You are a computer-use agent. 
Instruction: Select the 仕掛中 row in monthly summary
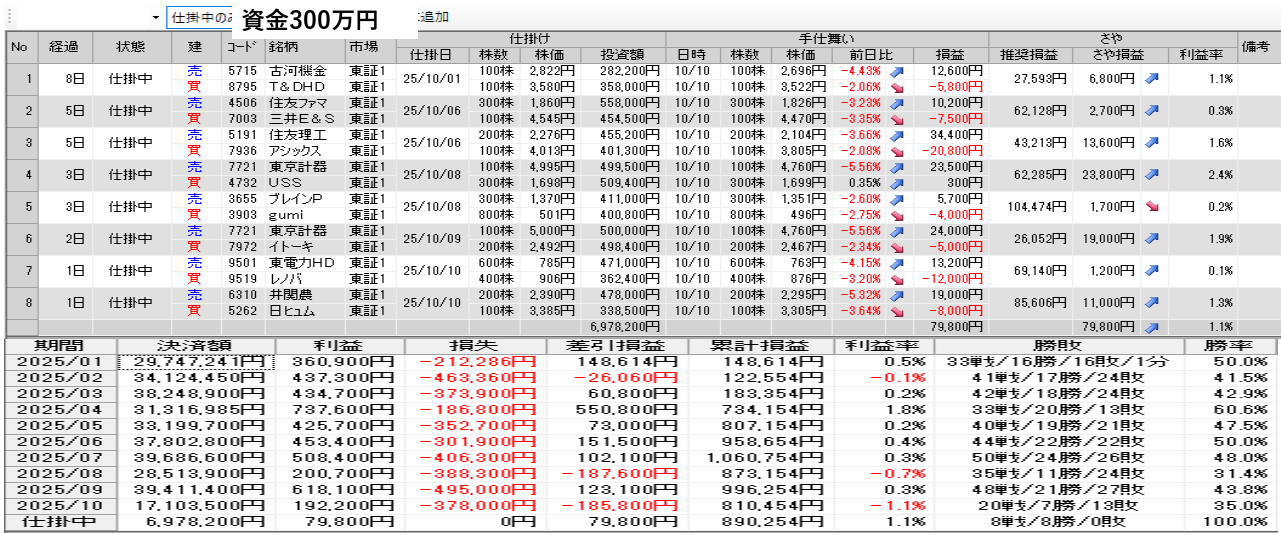(59, 522)
